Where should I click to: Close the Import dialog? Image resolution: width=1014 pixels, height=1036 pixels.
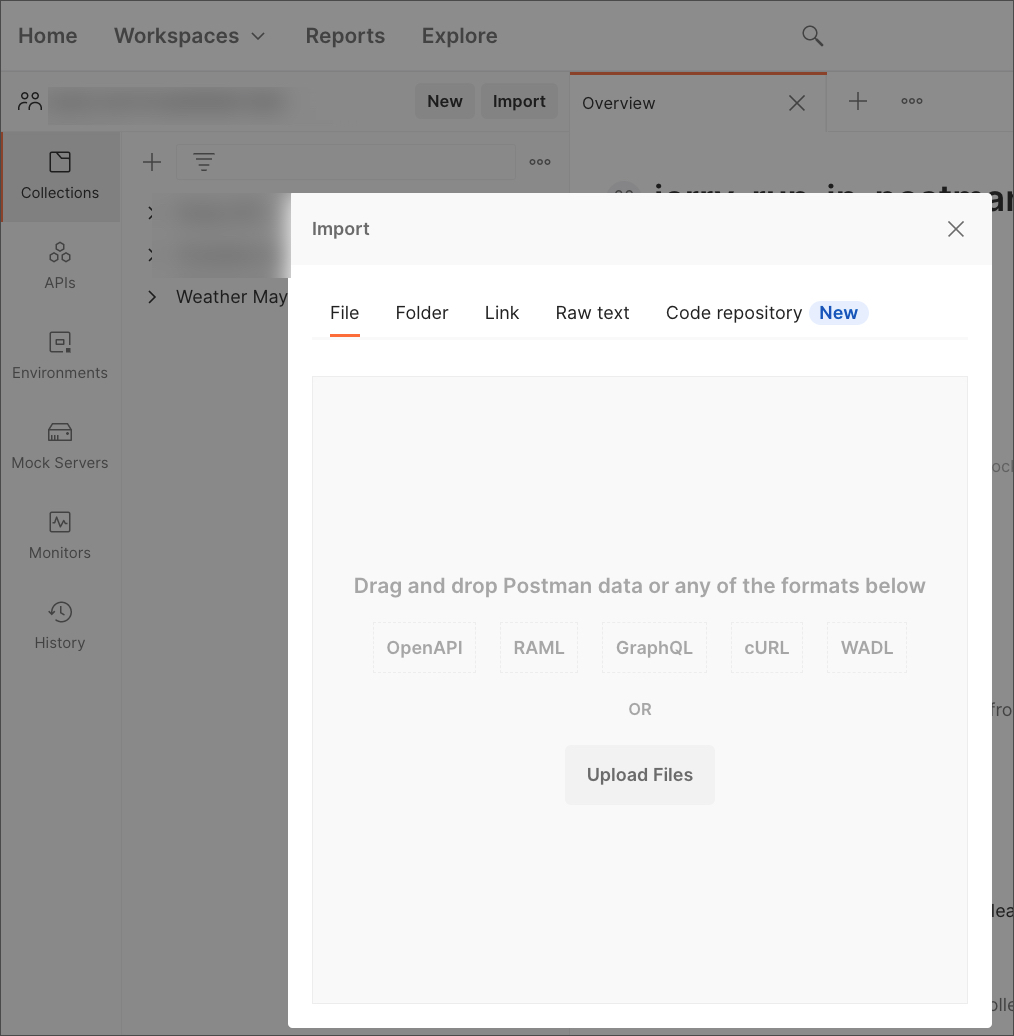click(956, 229)
